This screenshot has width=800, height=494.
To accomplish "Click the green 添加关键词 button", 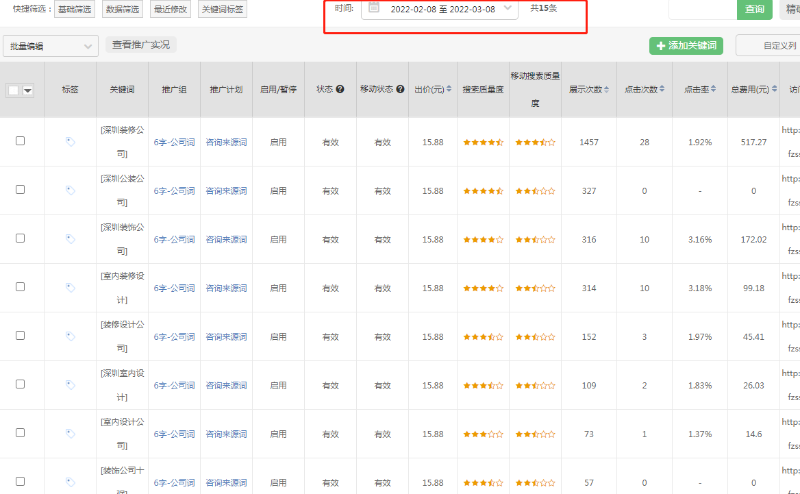I will (685, 46).
